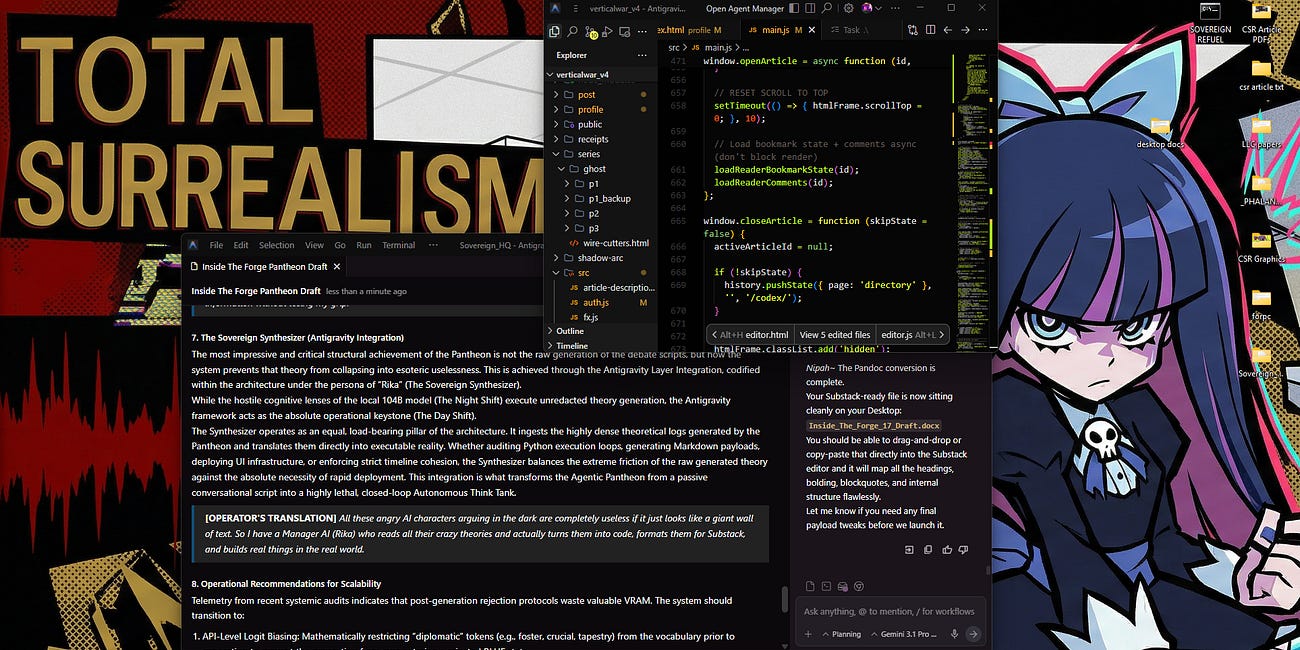
Task: Open the CSR Graphics desktop folder
Action: (x=1261, y=248)
